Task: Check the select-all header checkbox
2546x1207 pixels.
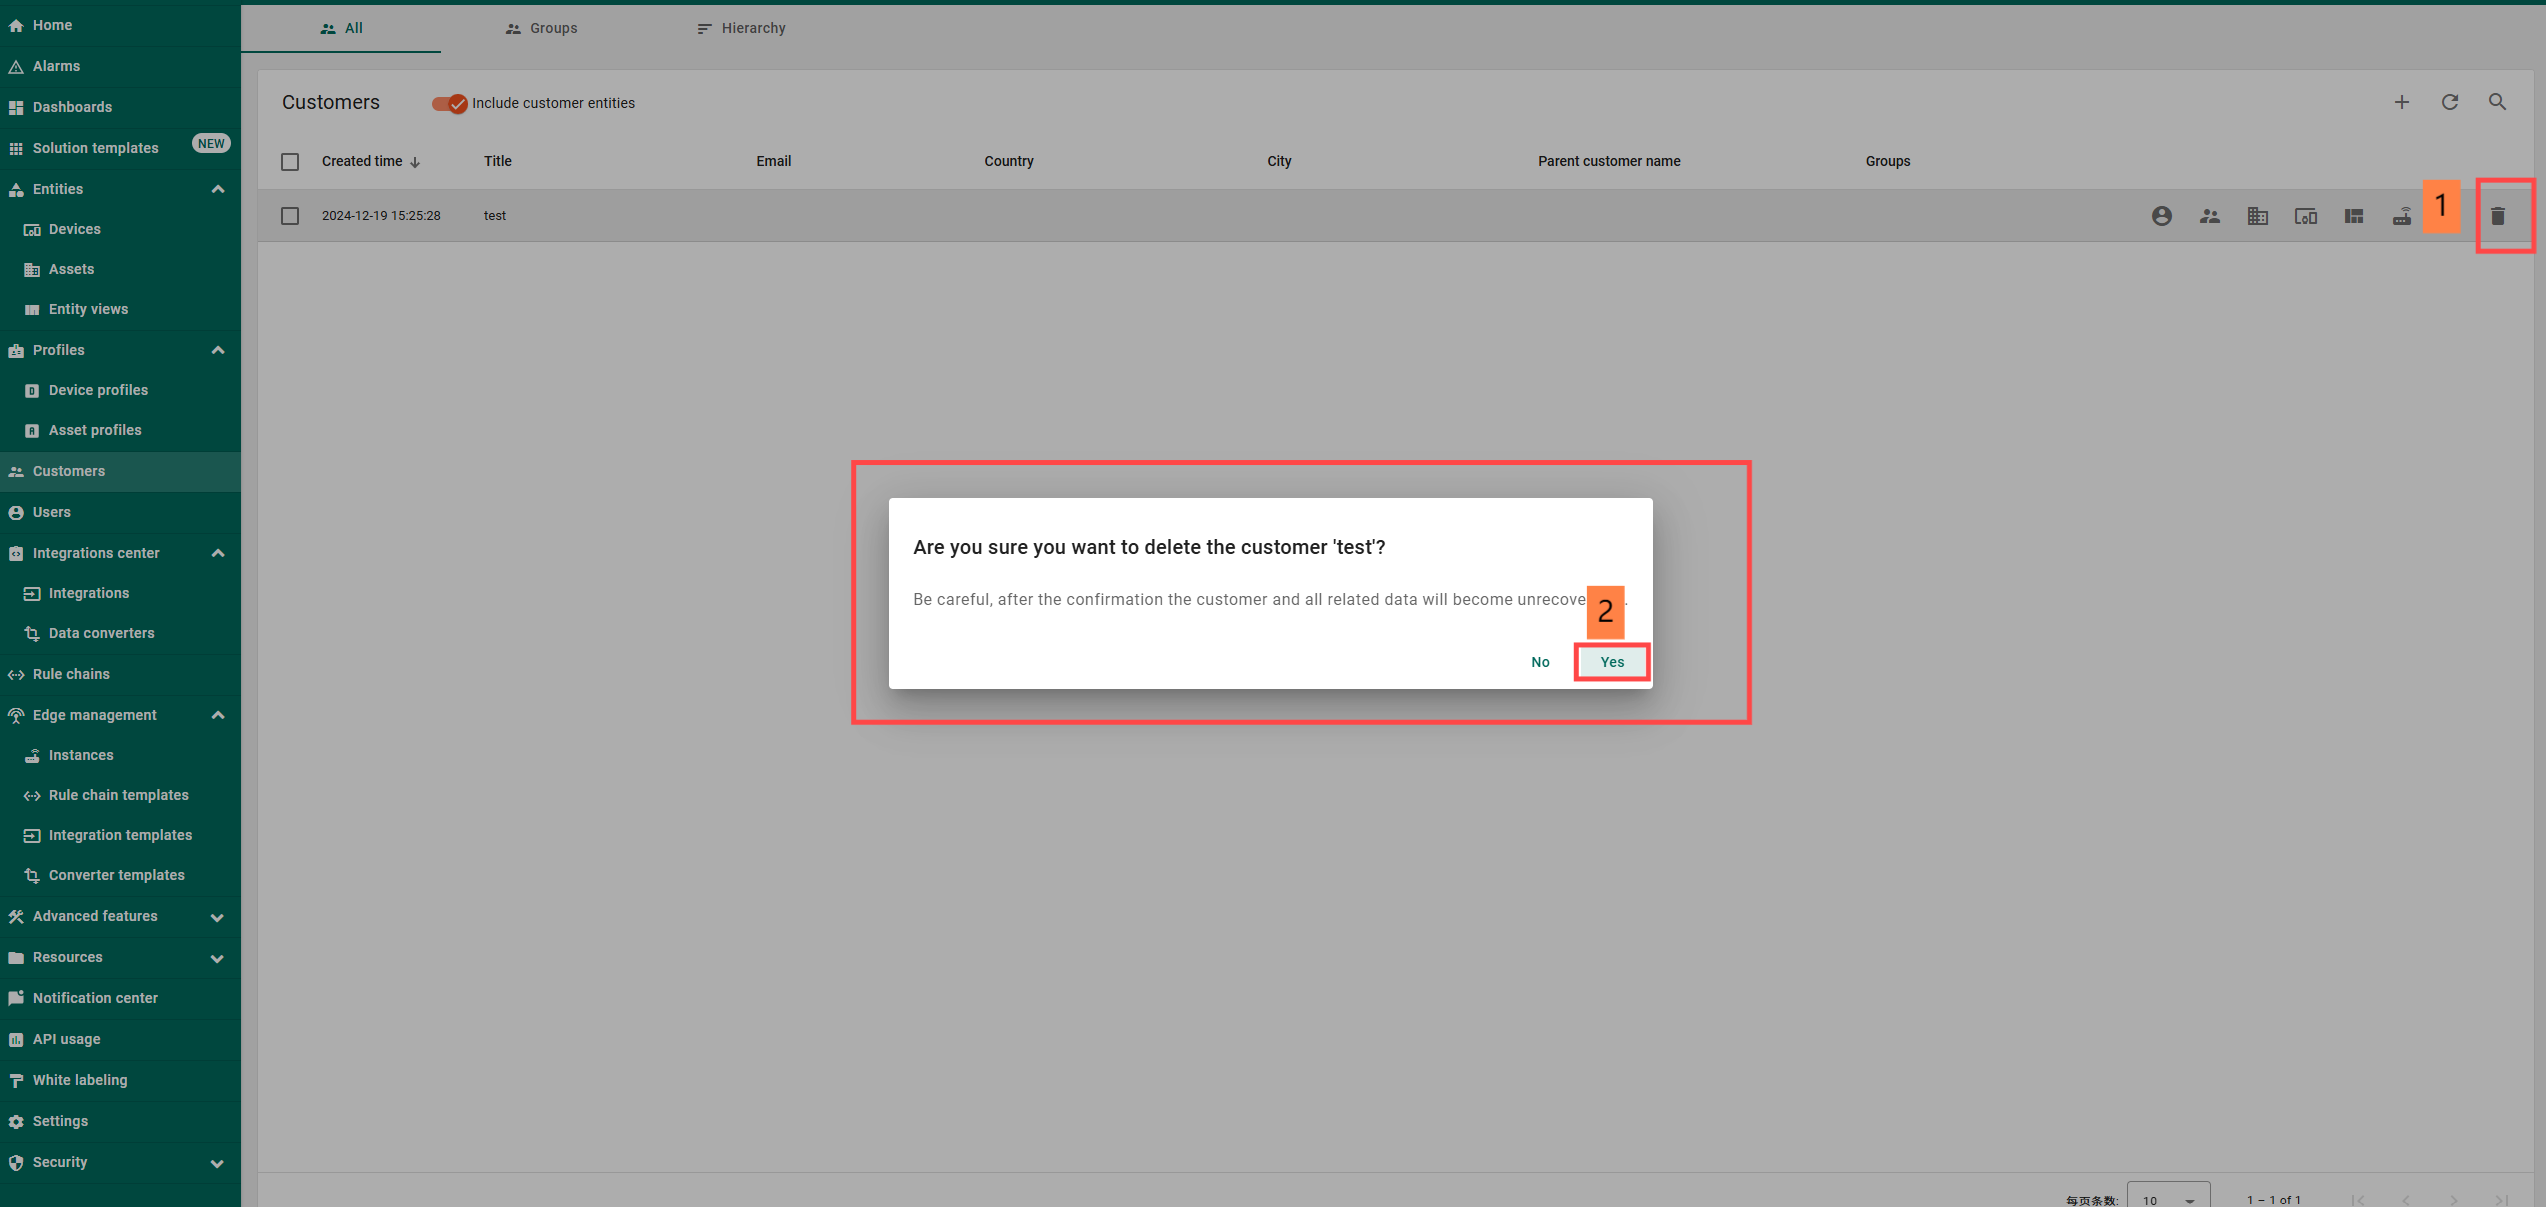Action: tap(290, 161)
